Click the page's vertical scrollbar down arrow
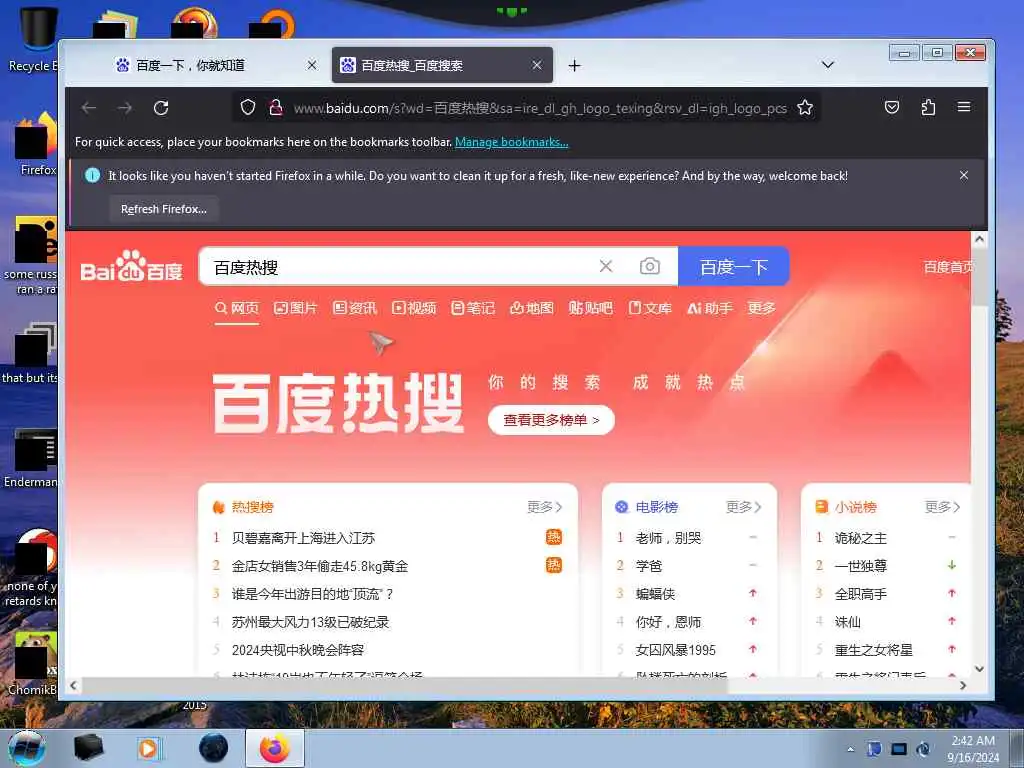Viewport: 1024px width, 768px height. (979, 669)
